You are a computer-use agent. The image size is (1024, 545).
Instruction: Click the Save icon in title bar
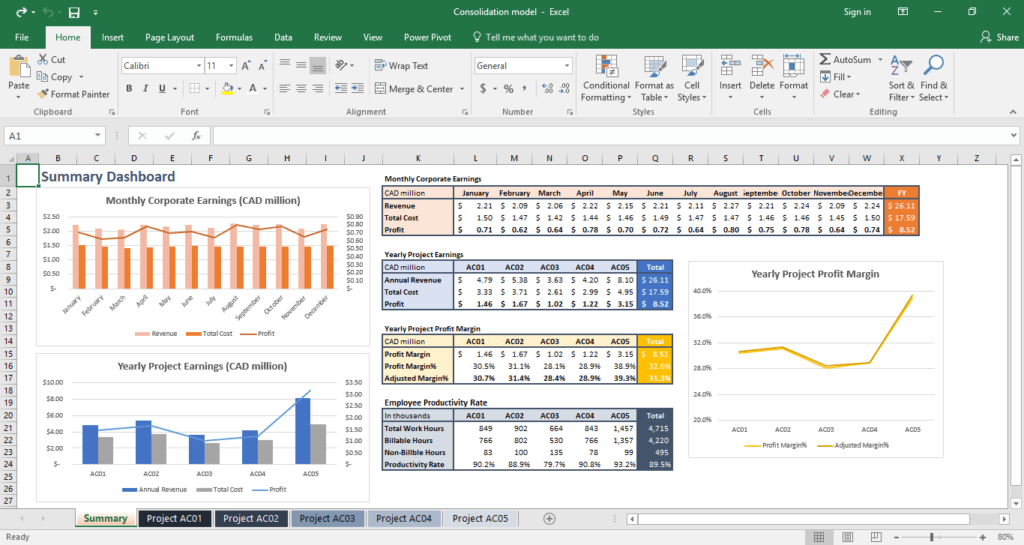(74, 12)
